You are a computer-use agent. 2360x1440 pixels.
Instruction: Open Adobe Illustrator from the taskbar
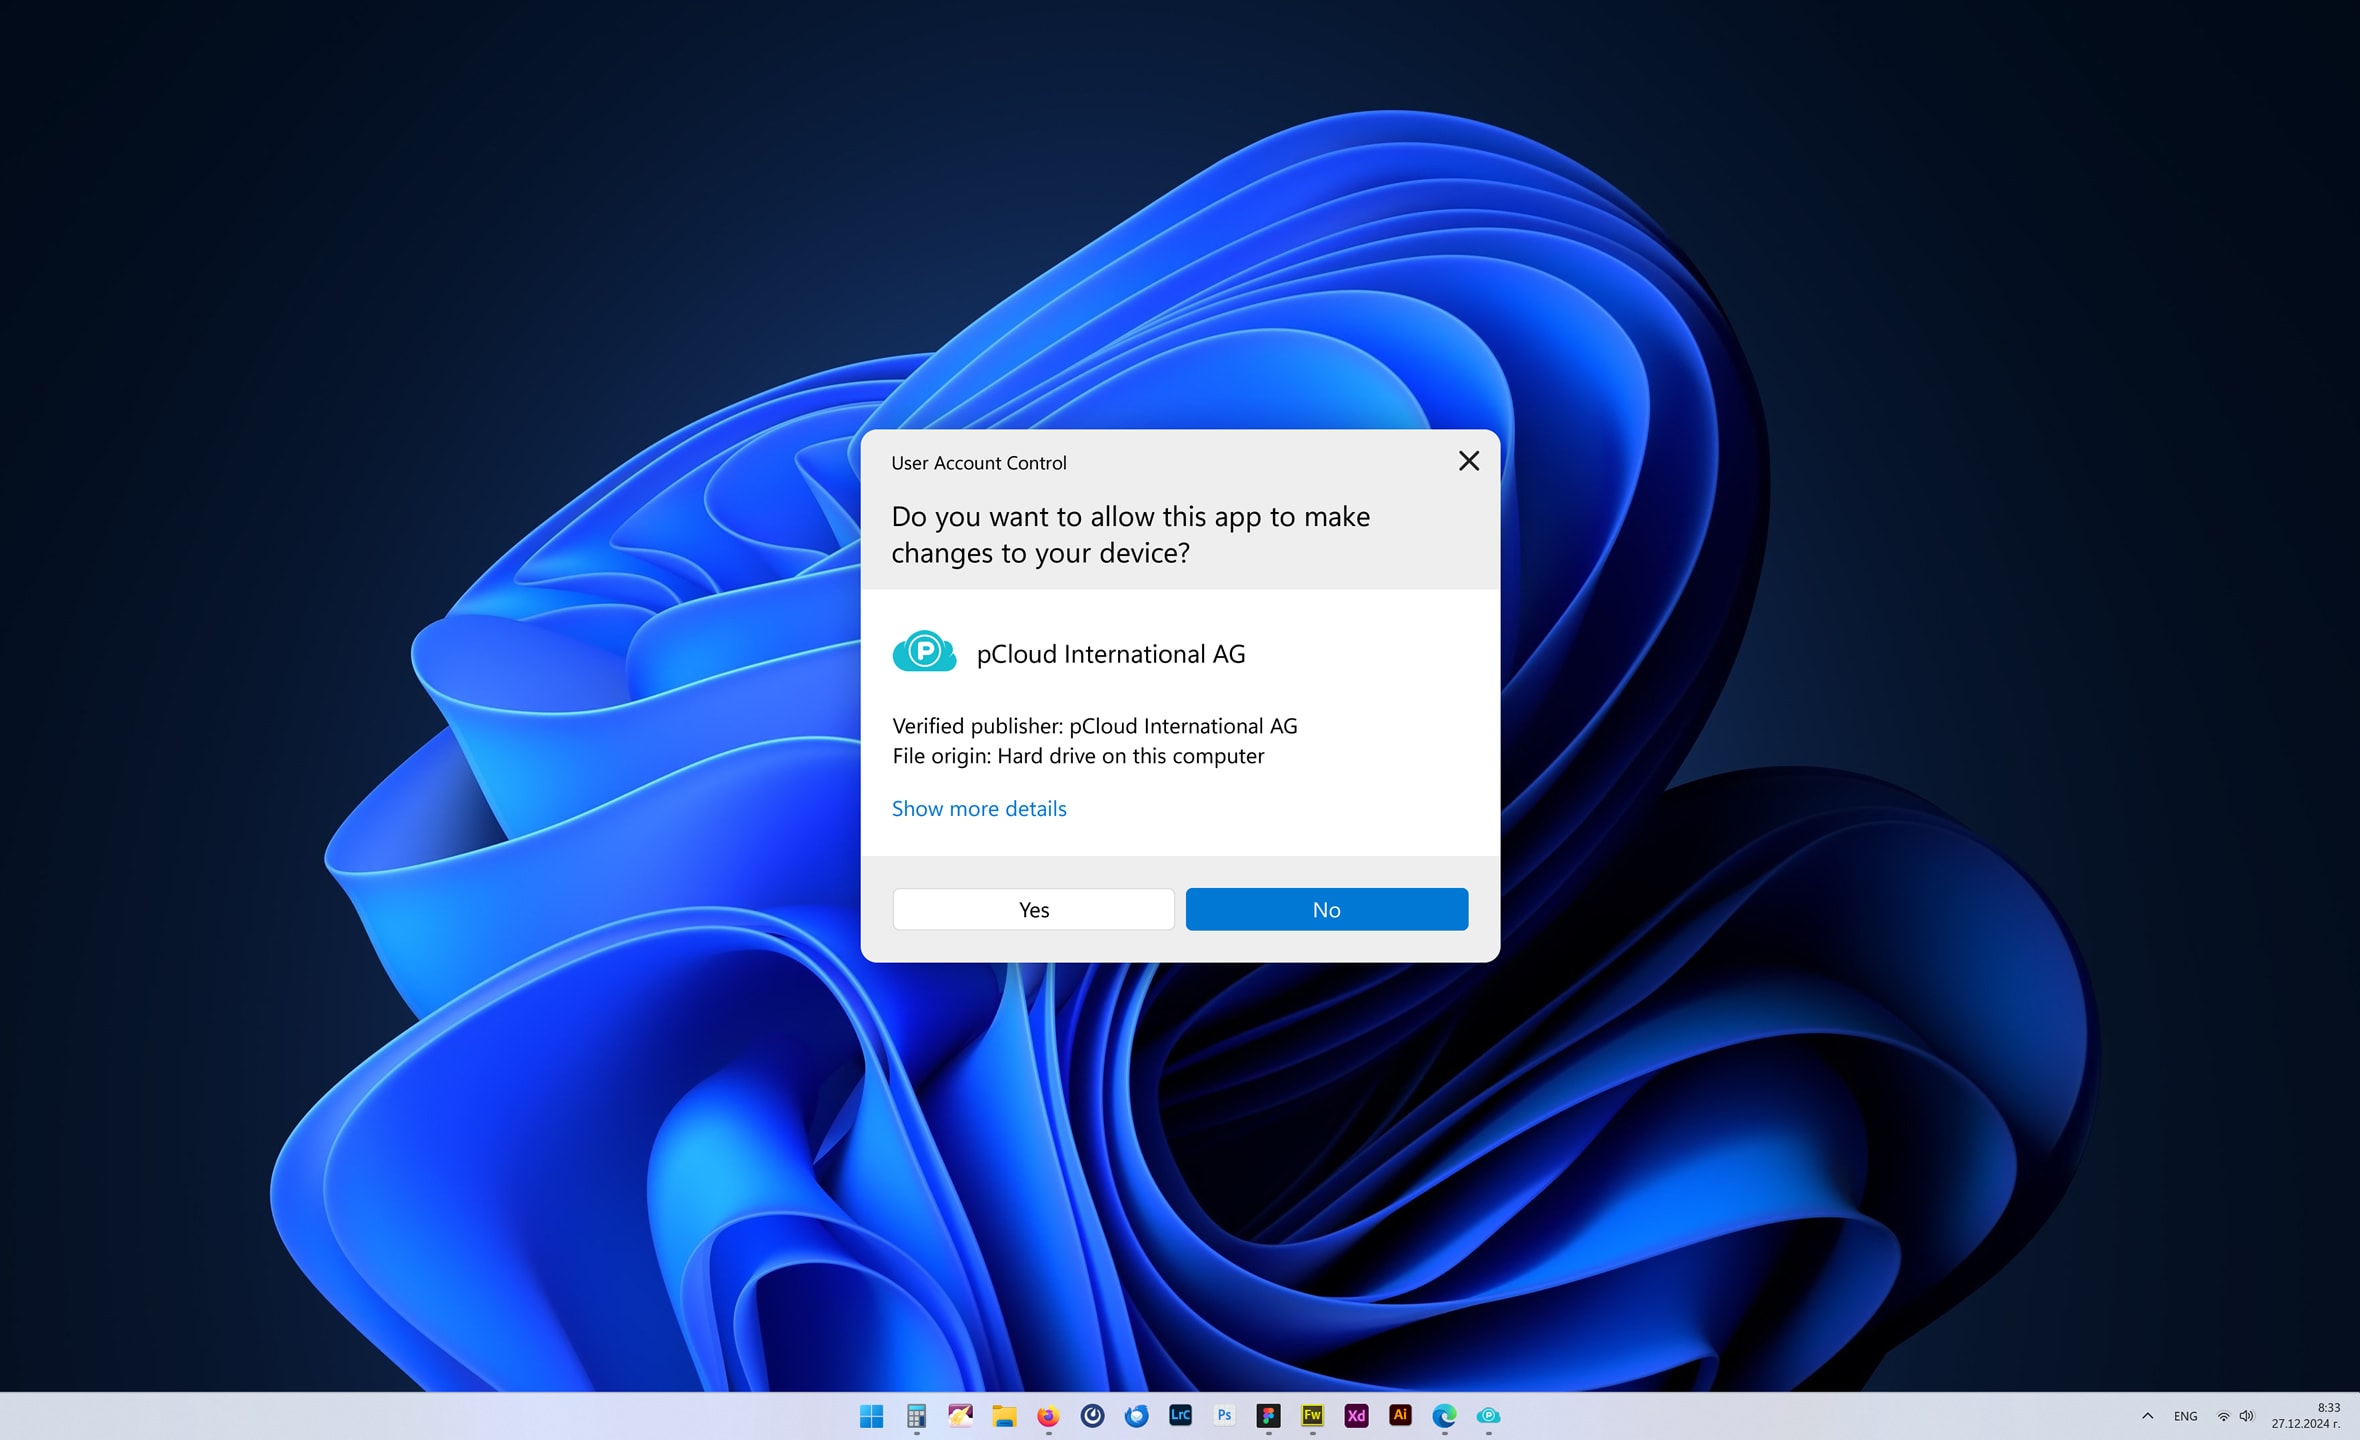(1400, 1416)
